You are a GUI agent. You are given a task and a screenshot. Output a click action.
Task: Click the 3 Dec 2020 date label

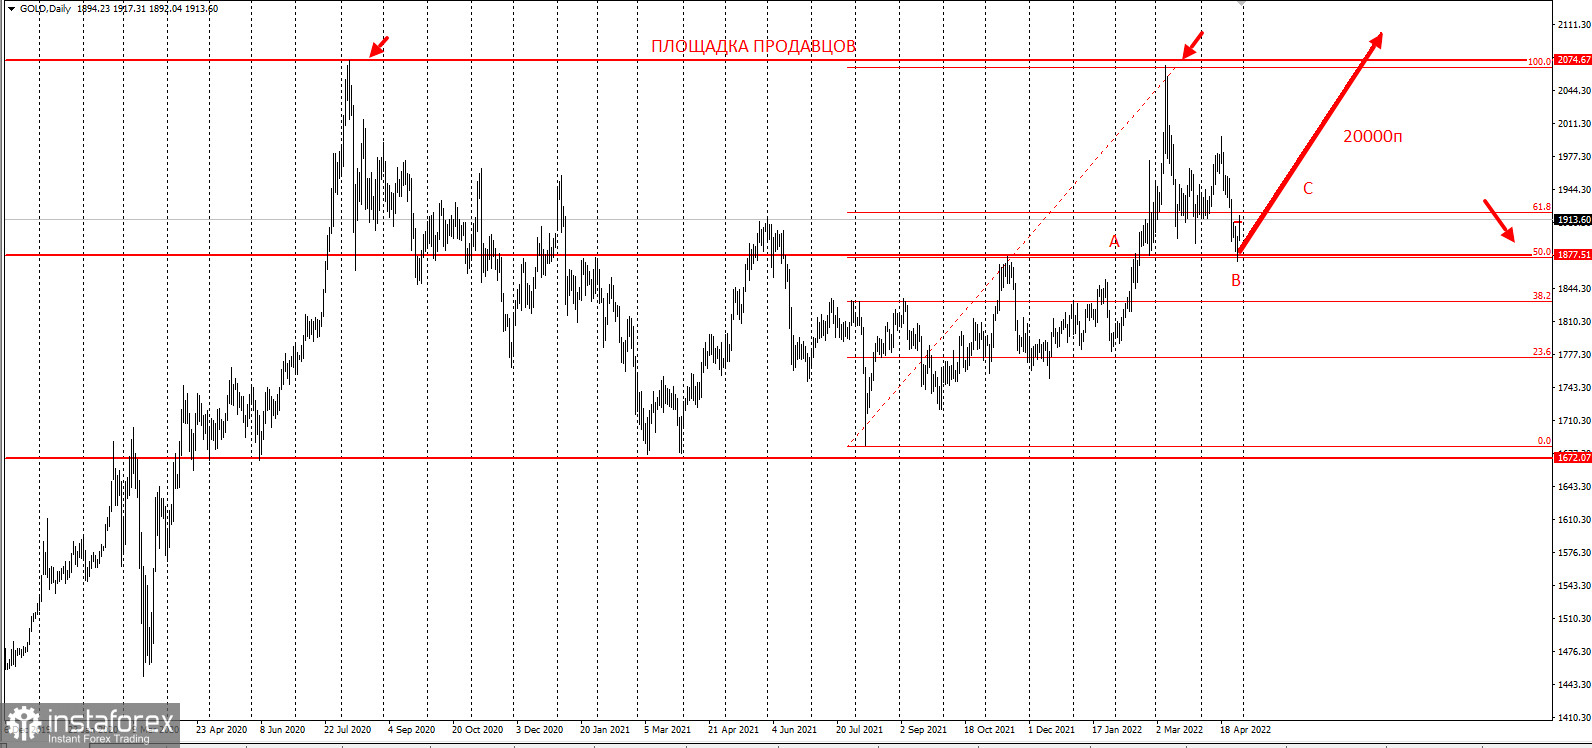pyautogui.click(x=539, y=730)
